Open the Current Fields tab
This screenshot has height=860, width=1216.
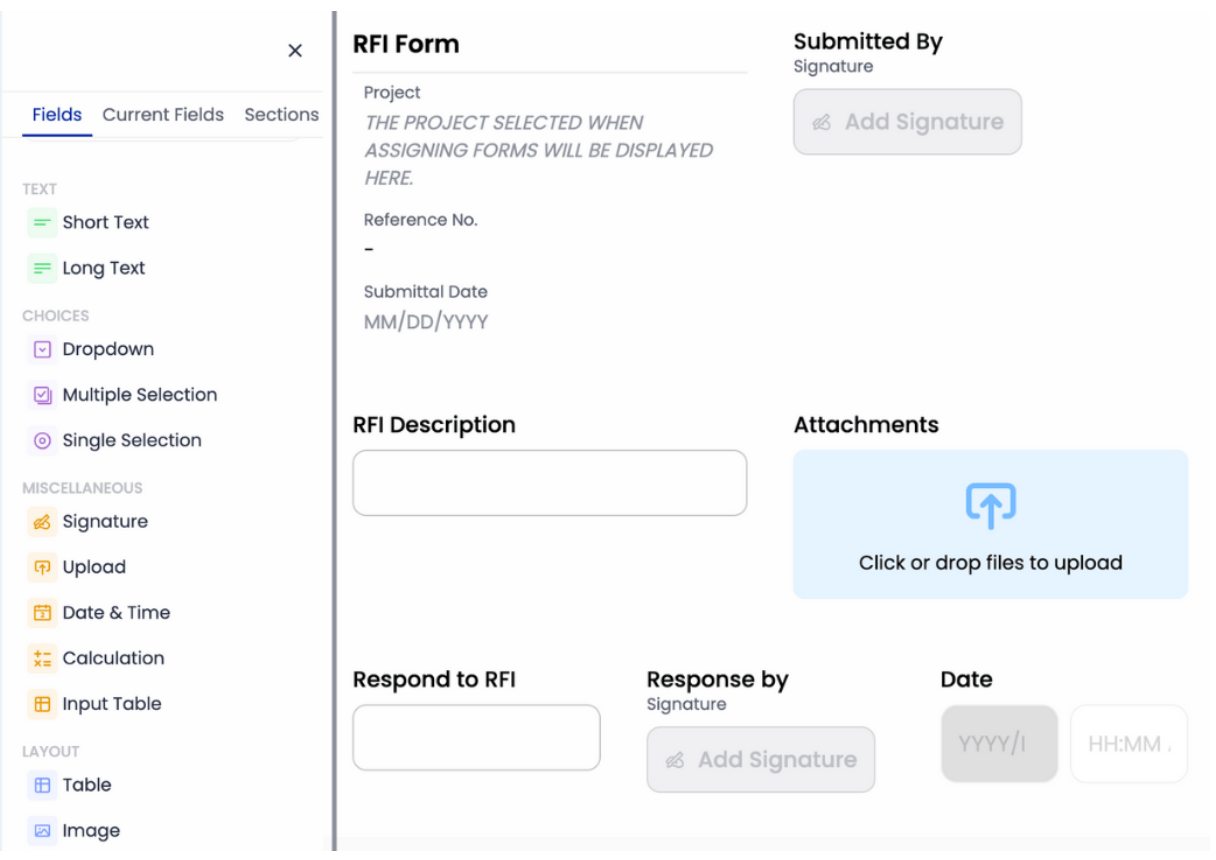(163, 114)
